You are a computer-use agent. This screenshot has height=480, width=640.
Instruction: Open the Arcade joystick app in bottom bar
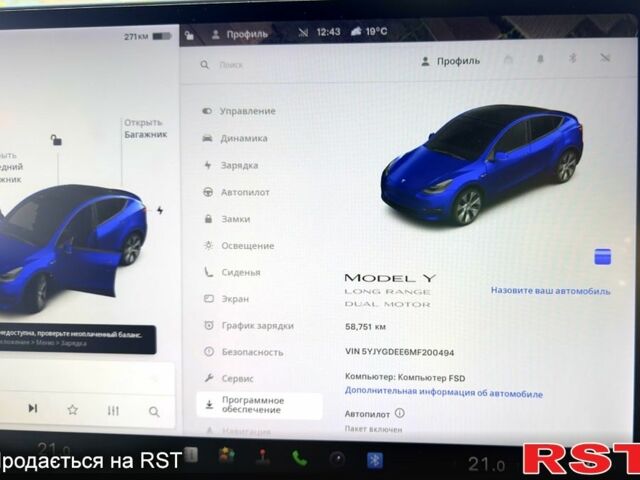tap(263, 457)
